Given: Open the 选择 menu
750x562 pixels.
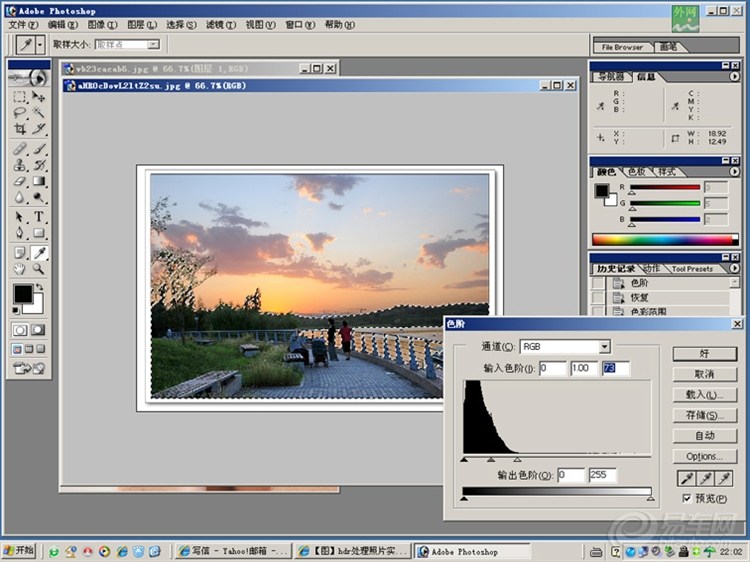Looking at the screenshot, I should pyautogui.click(x=181, y=25).
